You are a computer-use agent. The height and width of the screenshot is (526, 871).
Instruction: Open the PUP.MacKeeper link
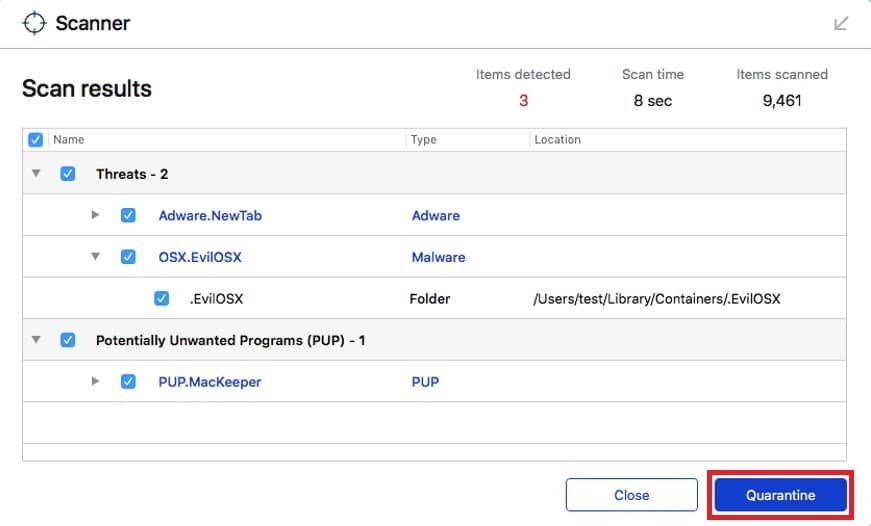(x=209, y=382)
